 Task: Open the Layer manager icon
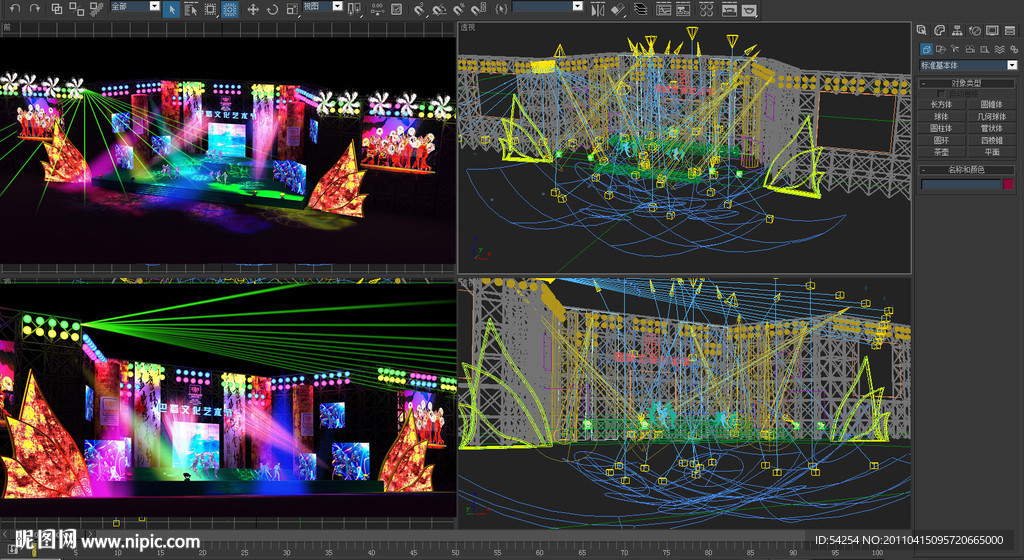click(639, 9)
